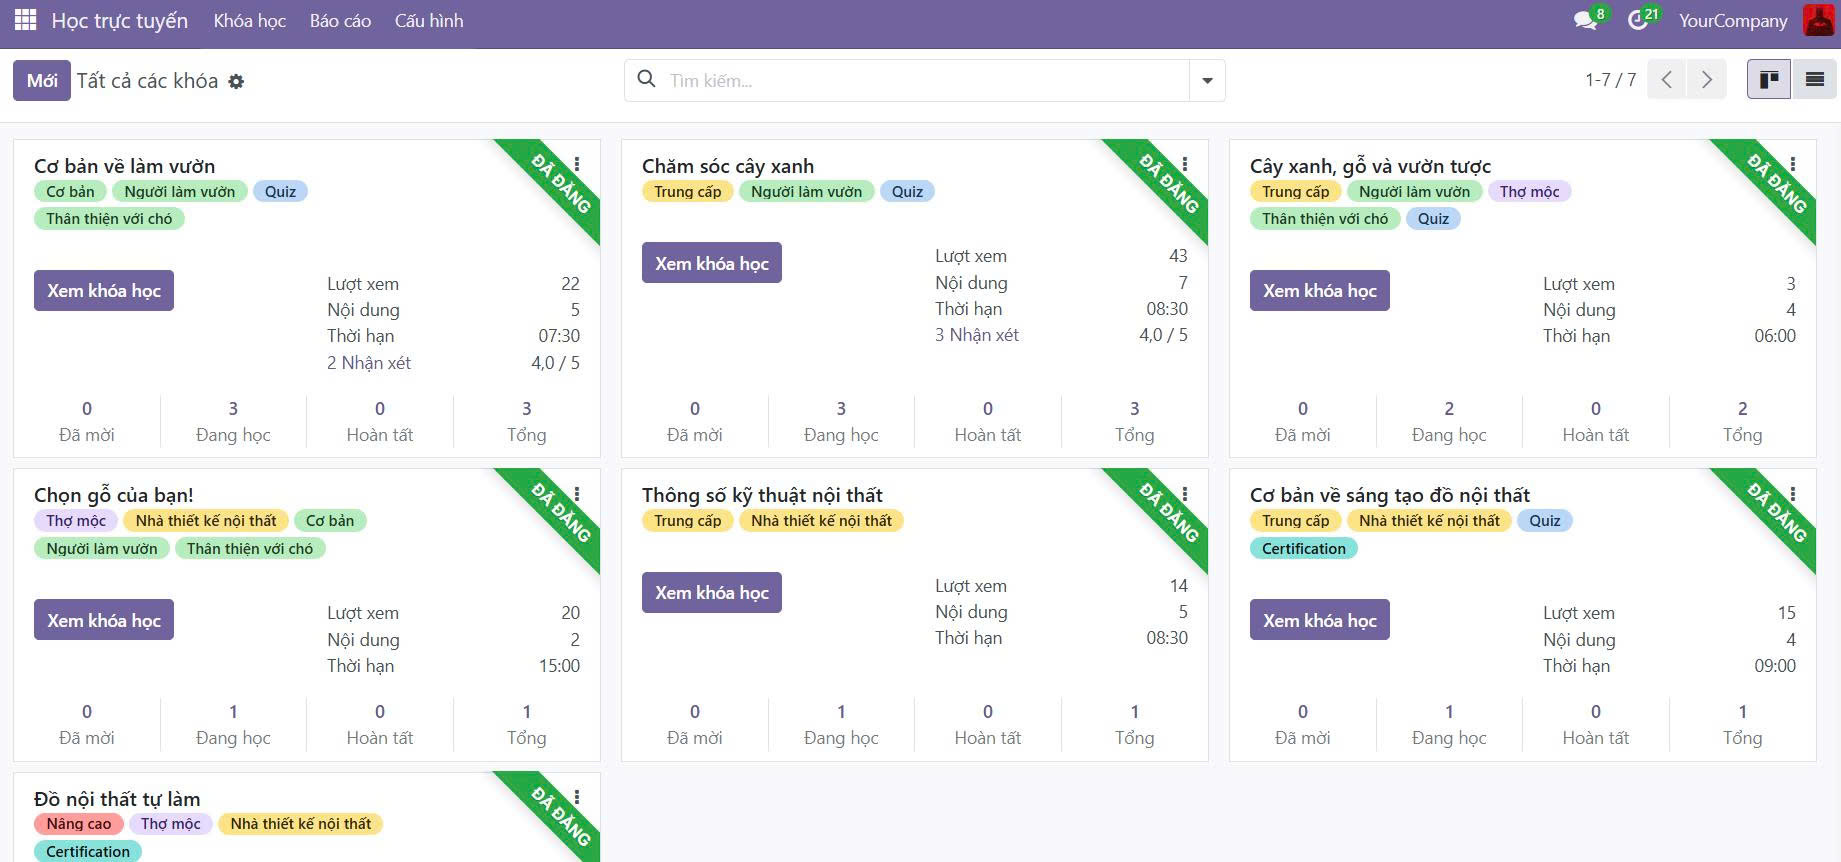
Task: Click the search magnifier icon
Action: (x=647, y=79)
